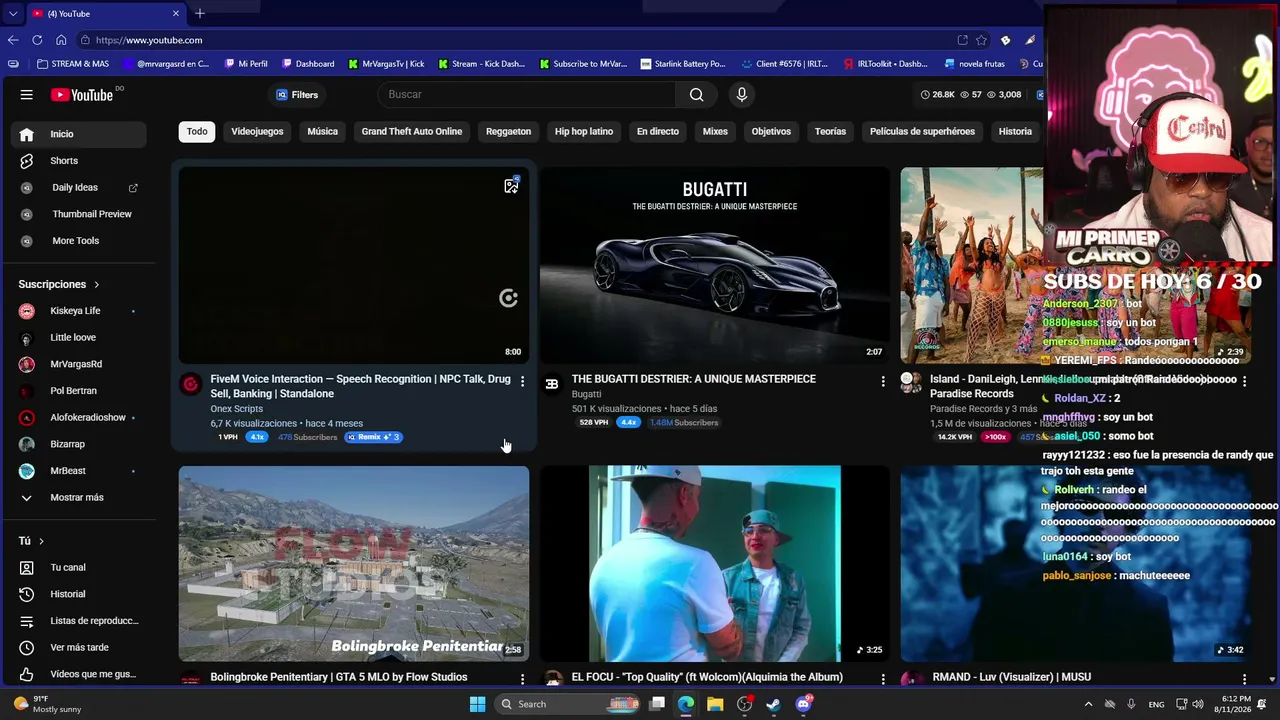Select the Videojuegos filter chip
The width and height of the screenshot is (1280, 720).
(257, 132)
